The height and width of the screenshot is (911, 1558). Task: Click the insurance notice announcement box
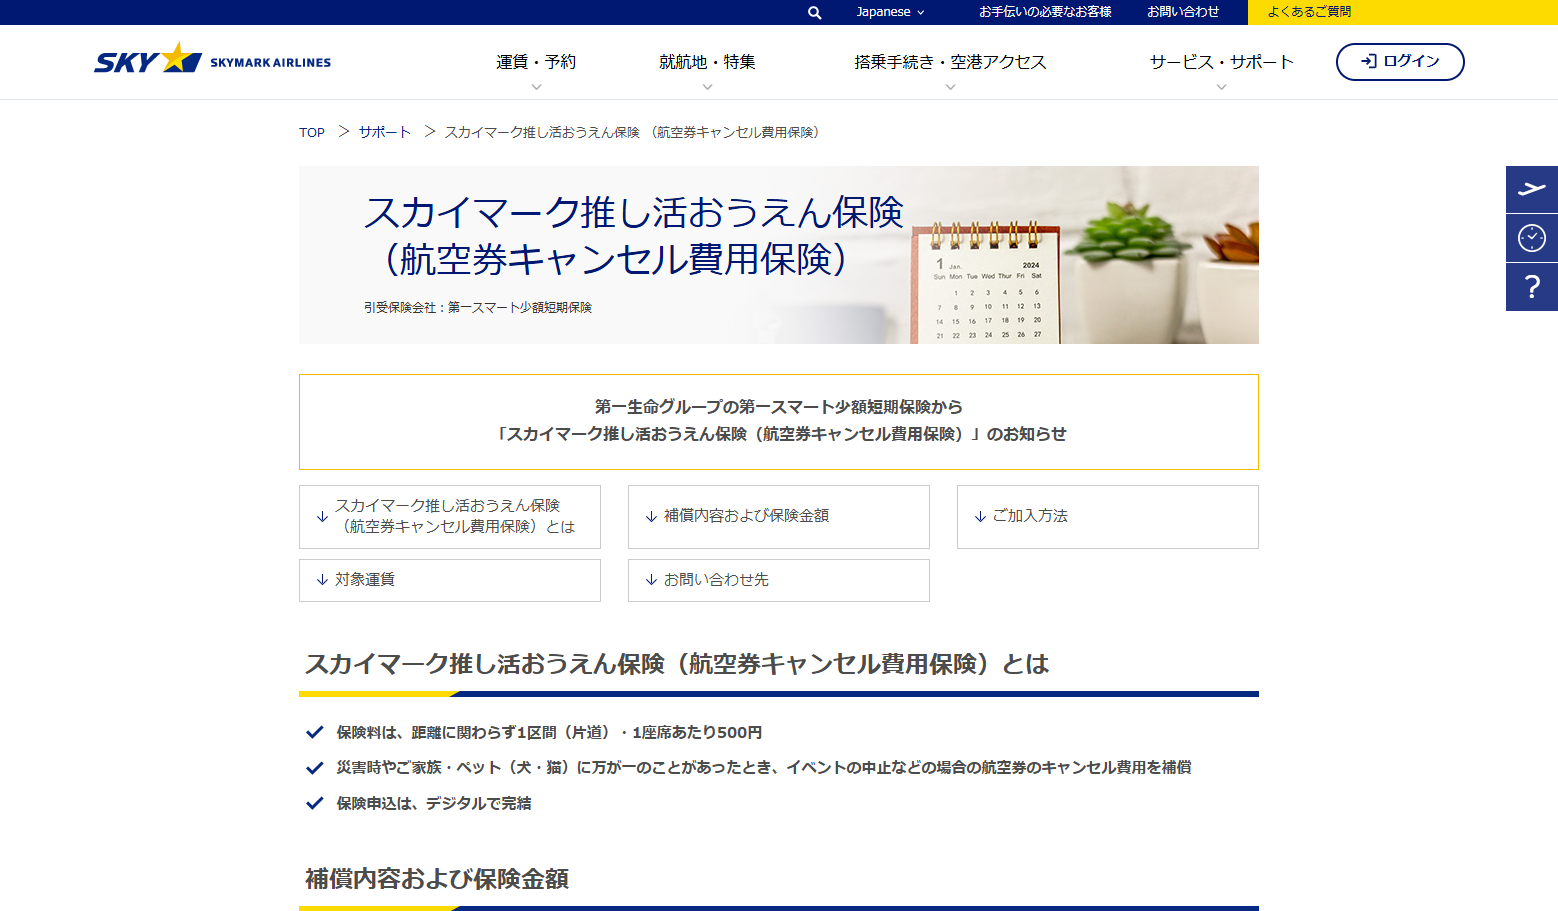(778, 421)
